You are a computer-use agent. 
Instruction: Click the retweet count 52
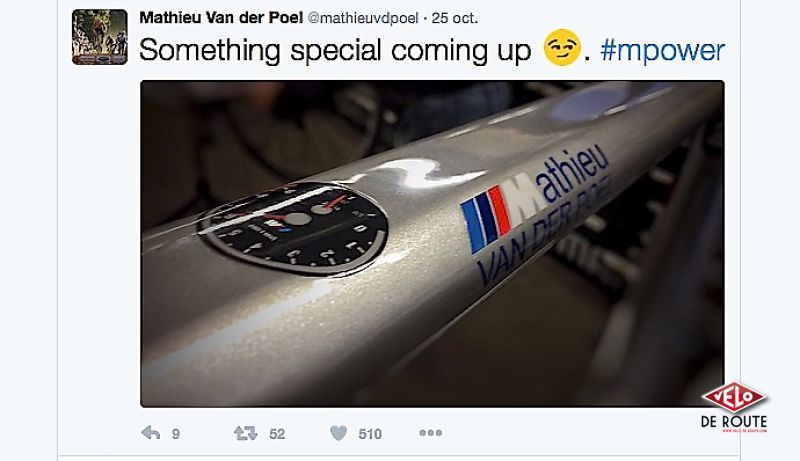click(x=277, y=434)
